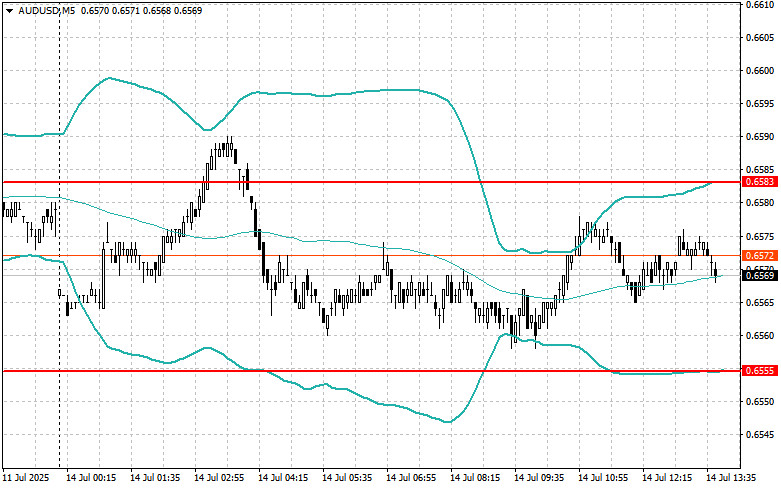This screenshot has width=781, height=489.
Task: Click the OHLC values 0.6570 0.6571 0.6568 0.6569
Action: click(141, 10)
